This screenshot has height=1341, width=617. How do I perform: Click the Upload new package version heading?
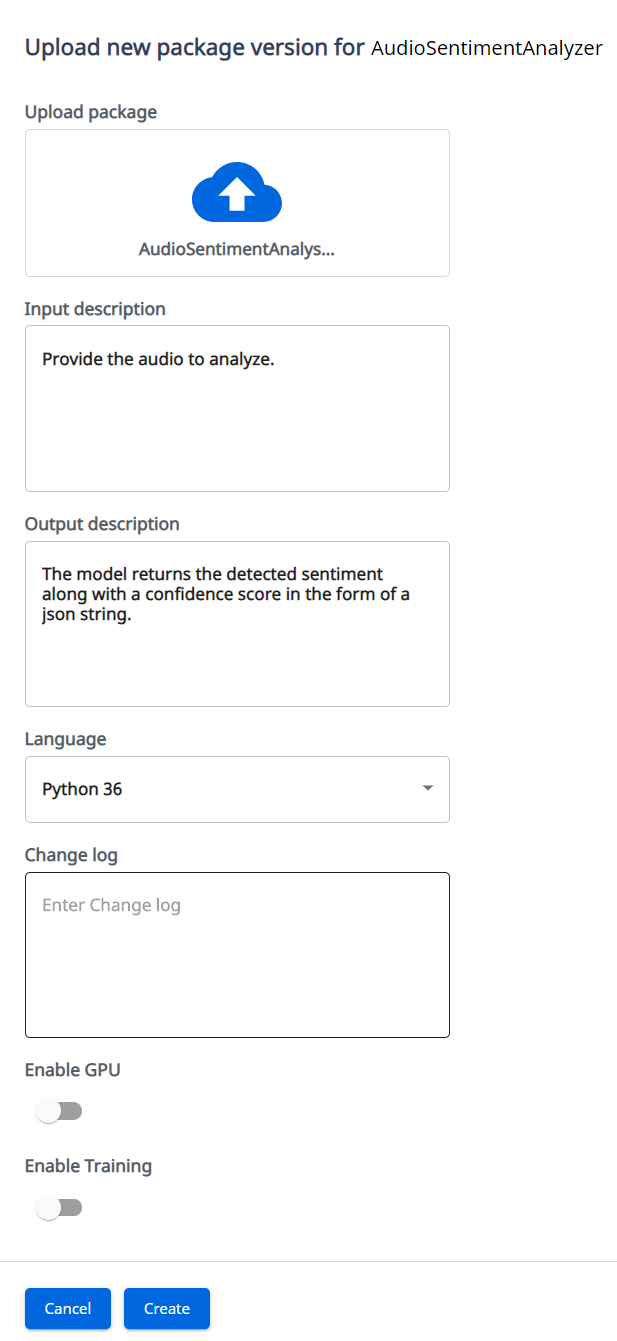(x=194, y=47)
